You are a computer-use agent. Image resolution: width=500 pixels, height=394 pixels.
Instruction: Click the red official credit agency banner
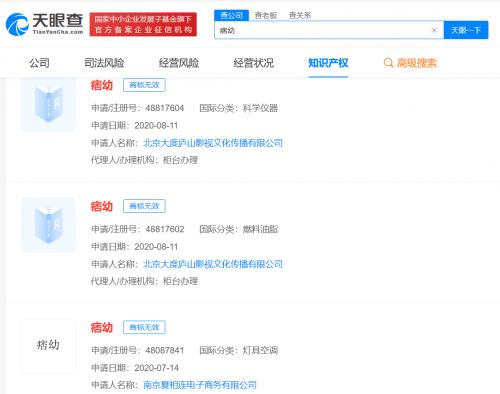point(143,24)
